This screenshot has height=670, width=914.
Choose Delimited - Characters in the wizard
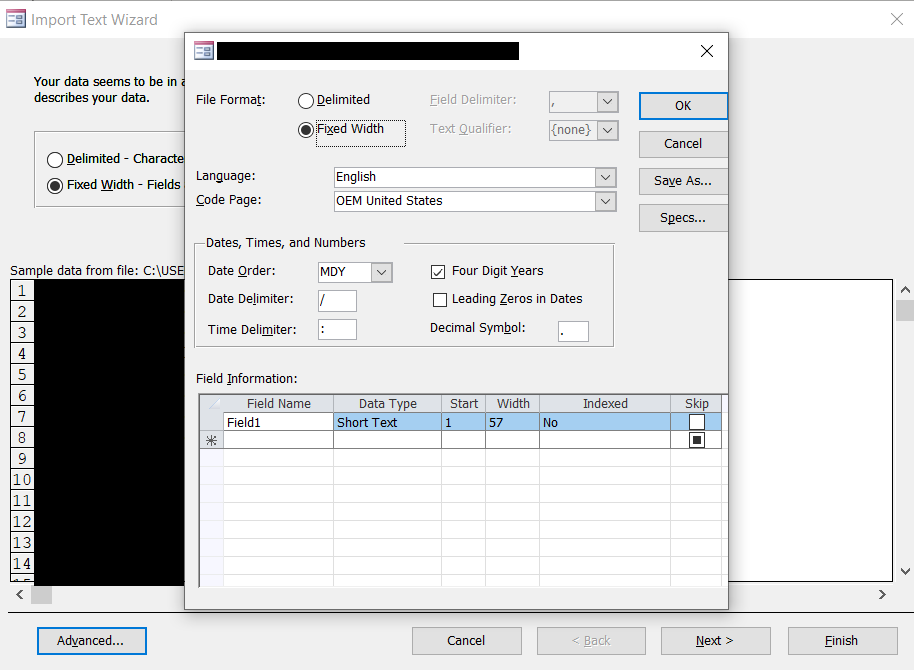click(x=55, y=160)
